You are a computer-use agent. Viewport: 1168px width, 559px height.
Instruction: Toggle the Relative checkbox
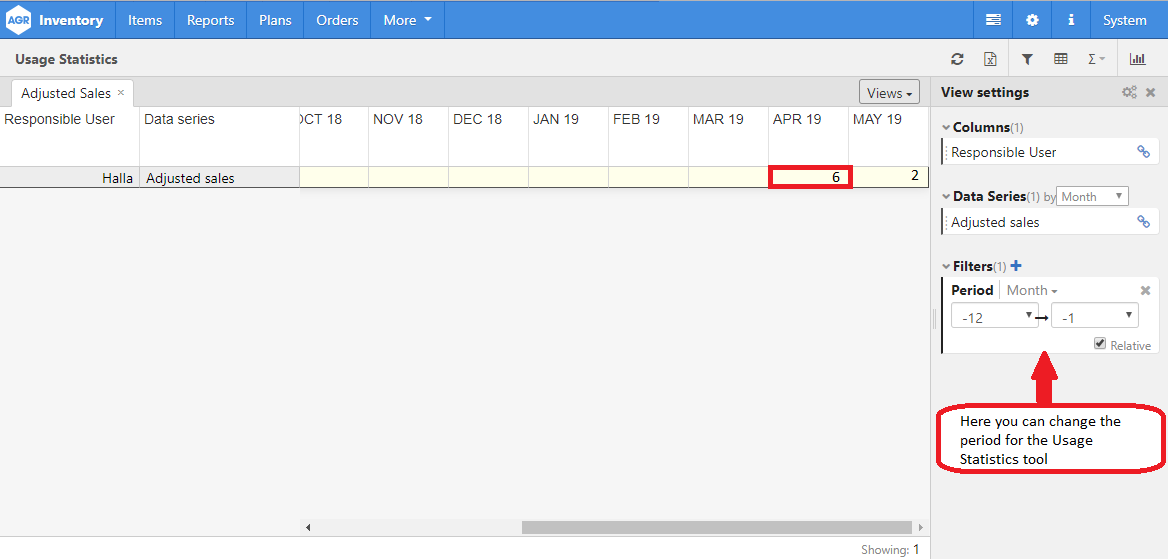click(x=1100, y=344)
